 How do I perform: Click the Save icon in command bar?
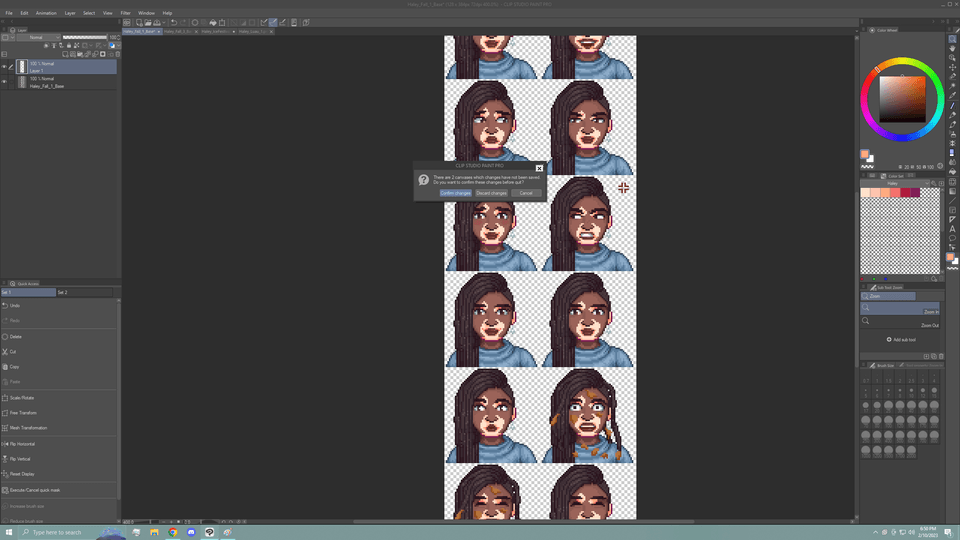[157, 23]
